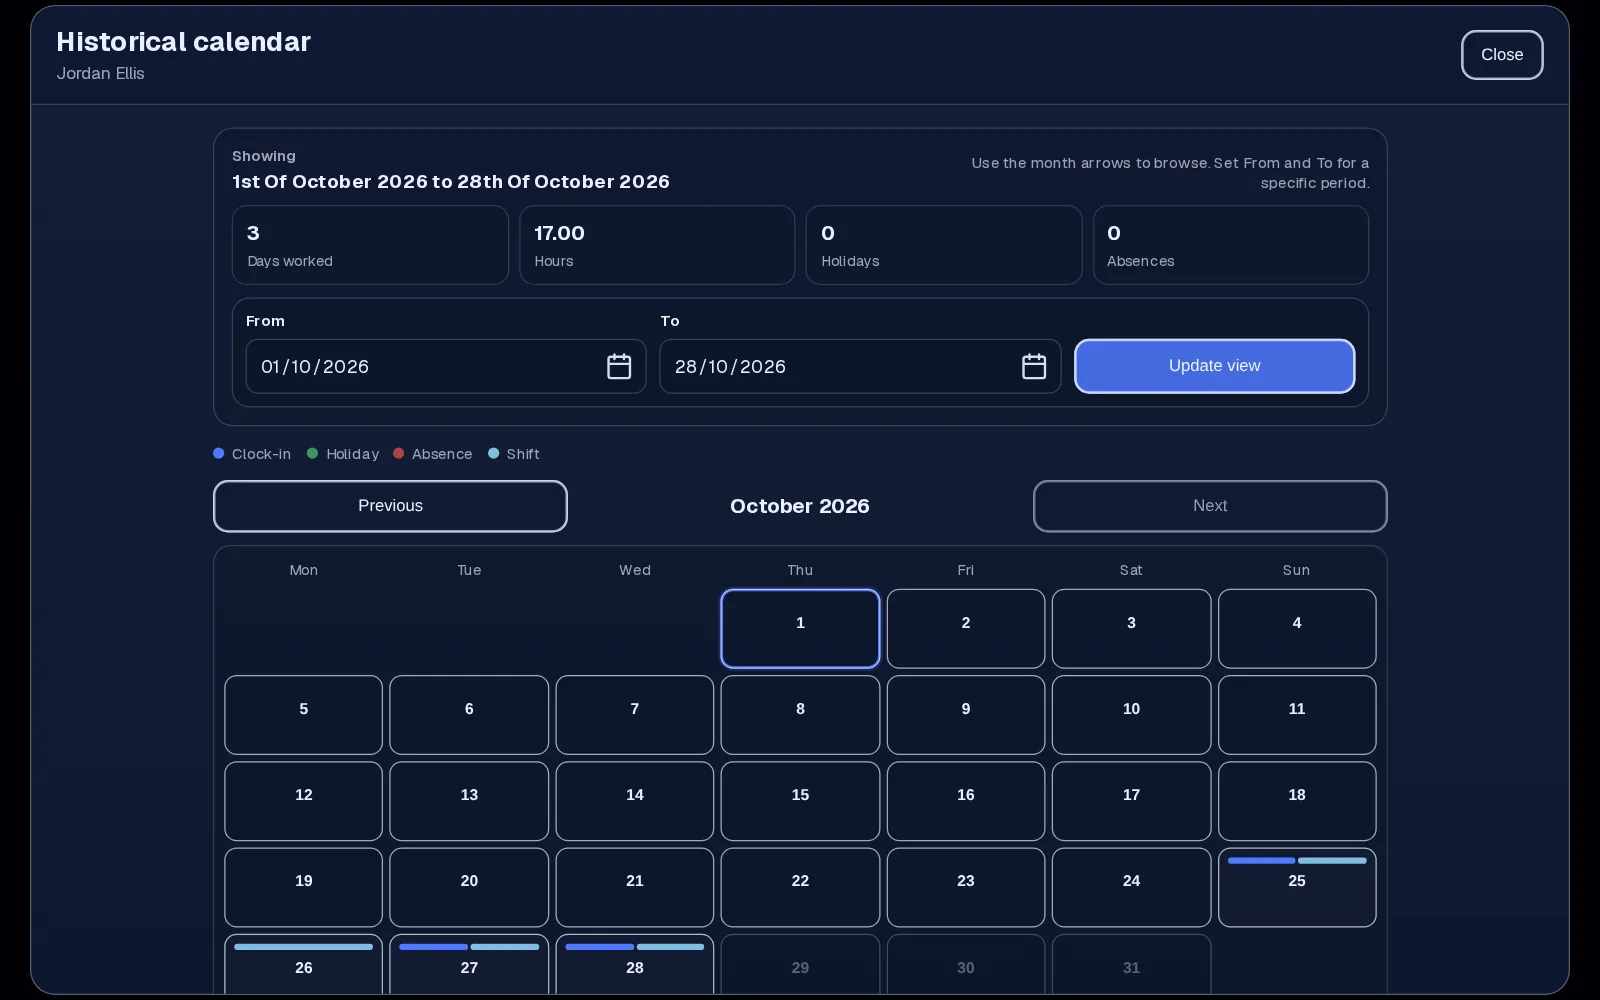The height and width of the screenshot is (1000, 1600).
Task: Pick day 24 in the calendar grid
Action: tap(1131, 888)
